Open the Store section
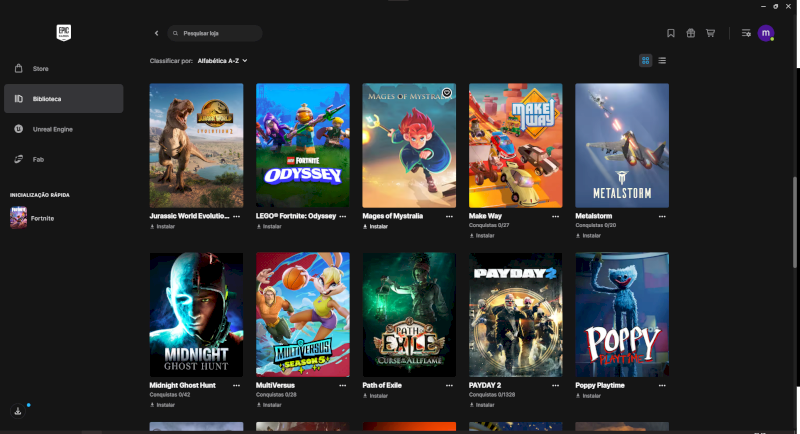The height and width of the screenshot is (434, 800). (x=63, y=68)
